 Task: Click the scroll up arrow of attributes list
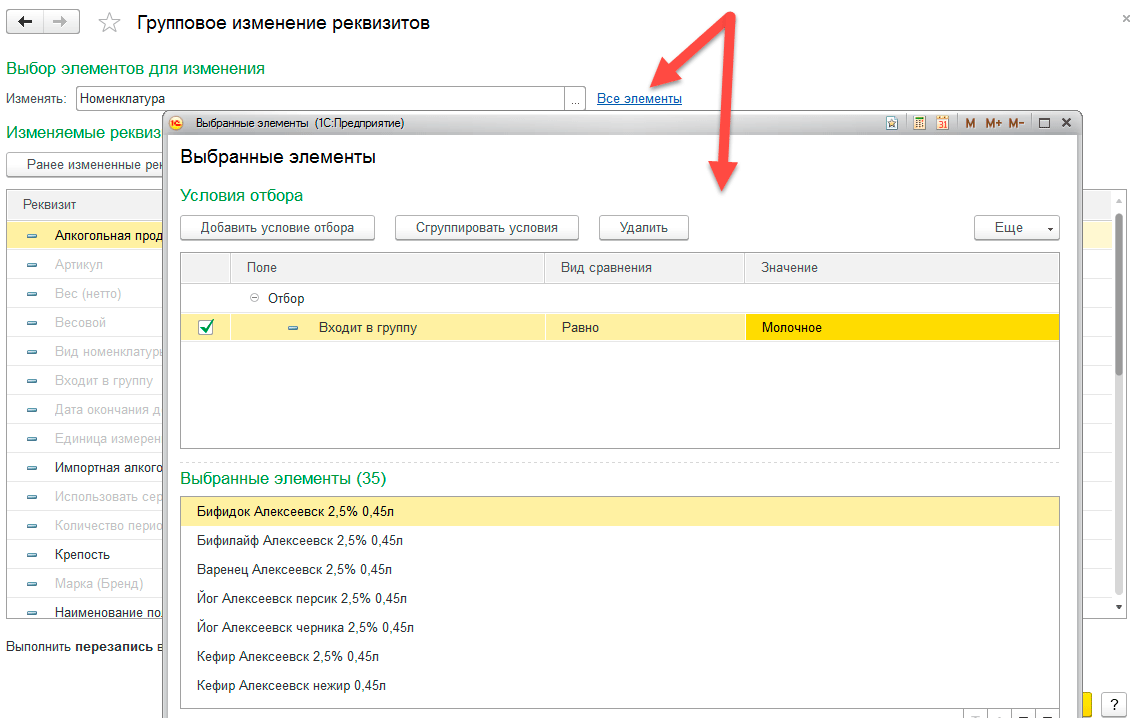[1119, 200]
